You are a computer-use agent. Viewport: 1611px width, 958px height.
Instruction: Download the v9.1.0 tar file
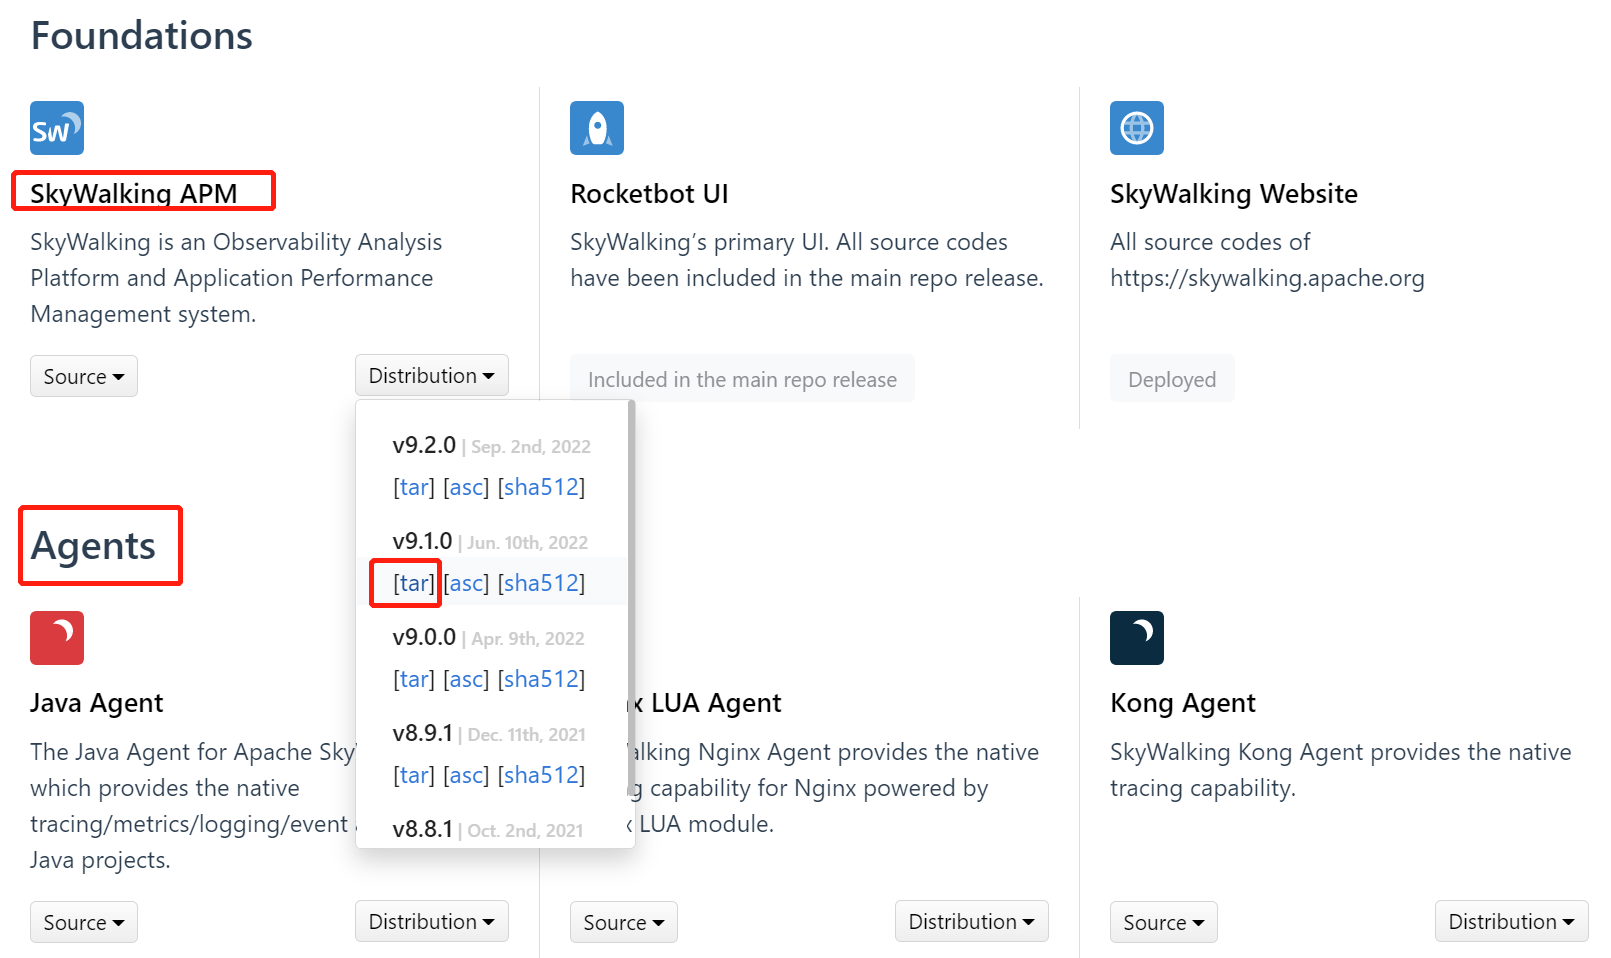click(414, 583)
